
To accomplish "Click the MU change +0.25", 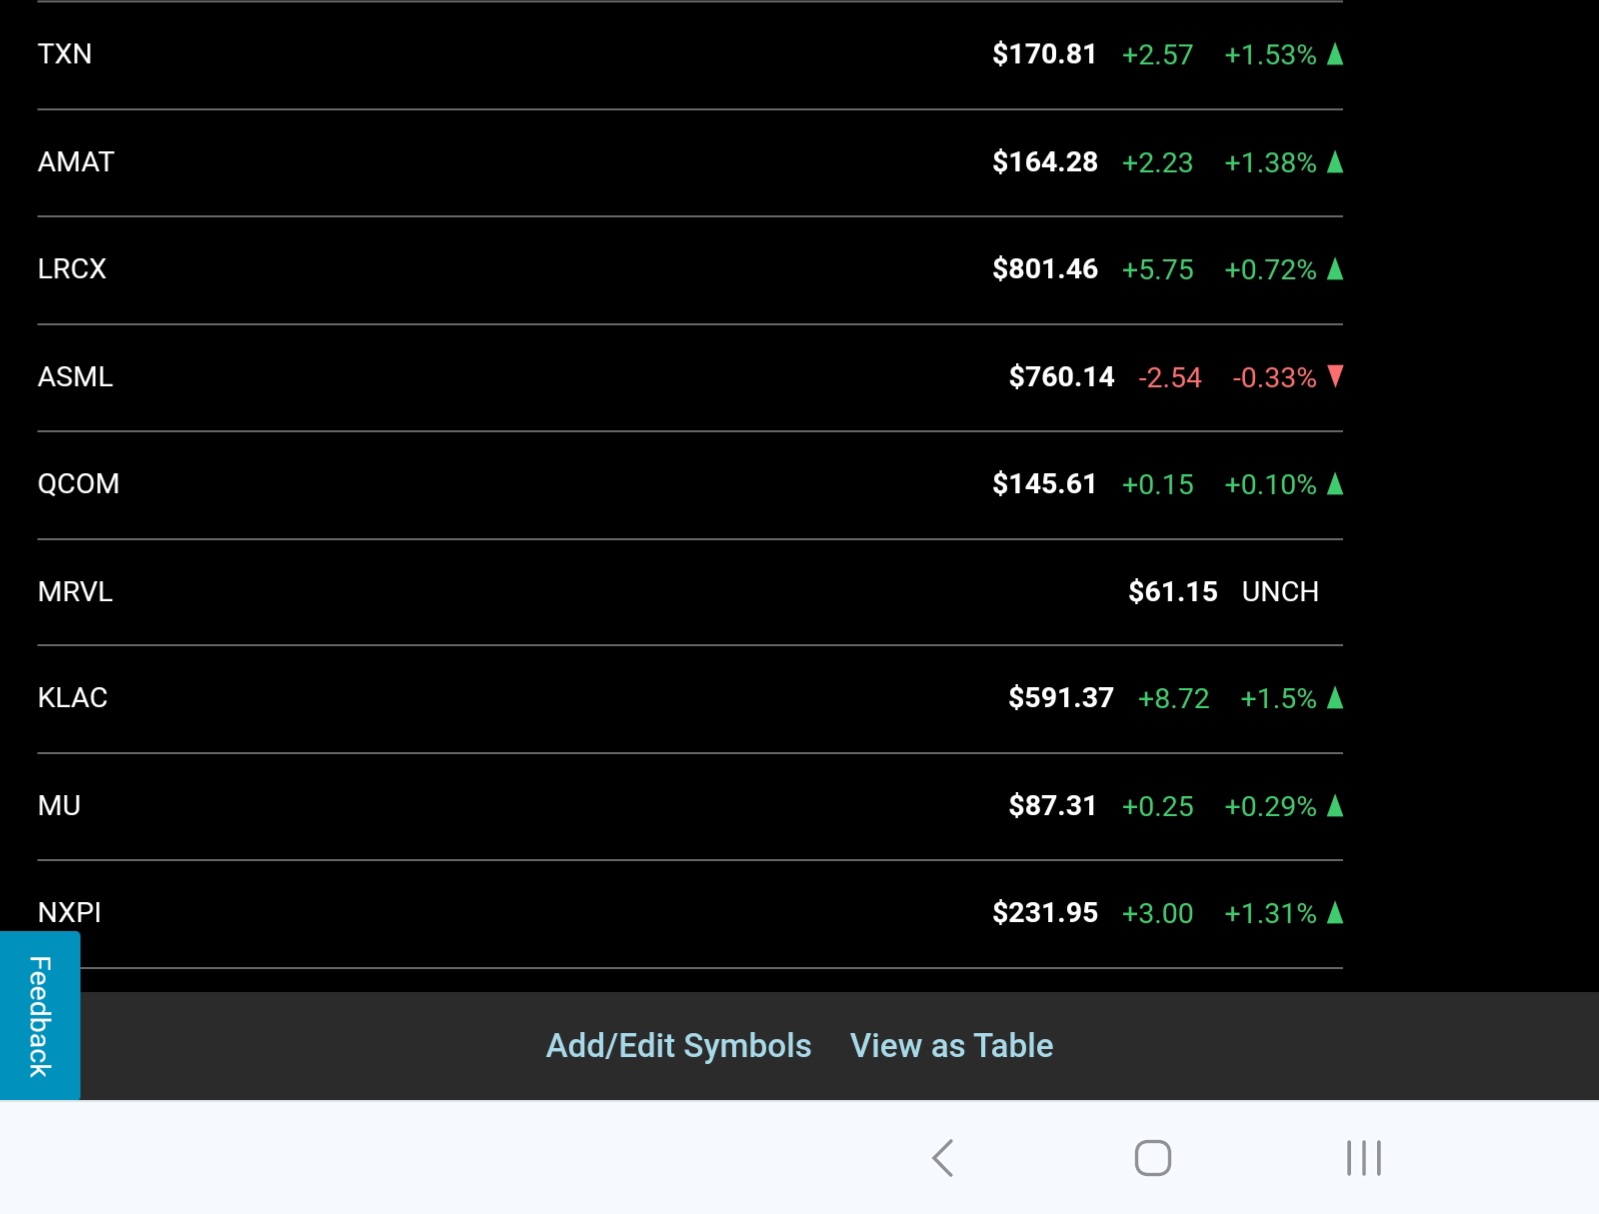I will (1158, 807).
